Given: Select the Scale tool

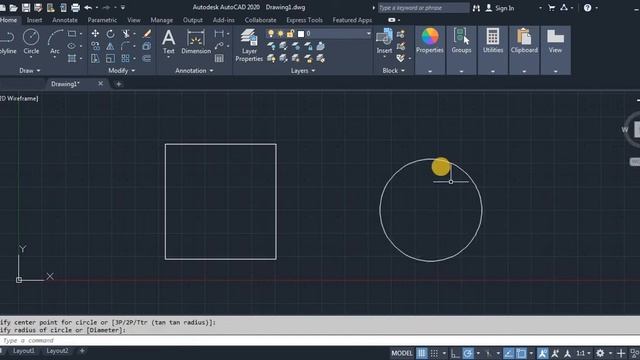Looking at the screenshot, I should [110, 58].
